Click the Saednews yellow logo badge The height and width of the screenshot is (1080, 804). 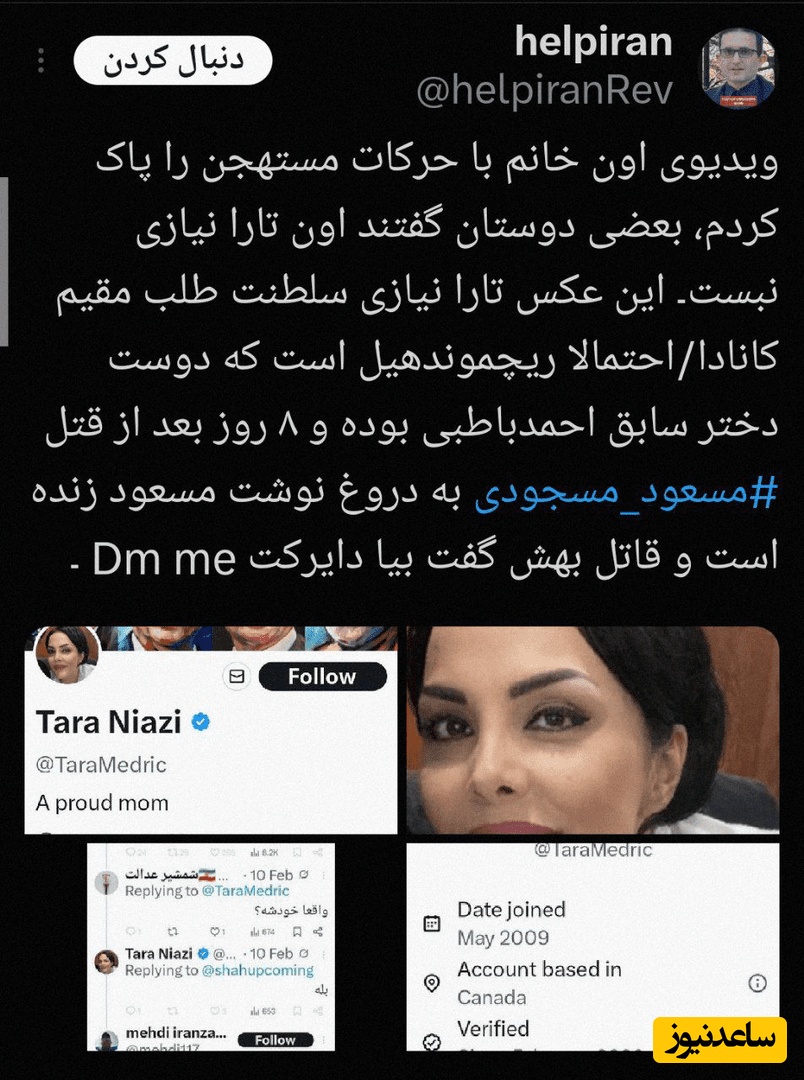pyautogui.click(x=719, y=1039)
